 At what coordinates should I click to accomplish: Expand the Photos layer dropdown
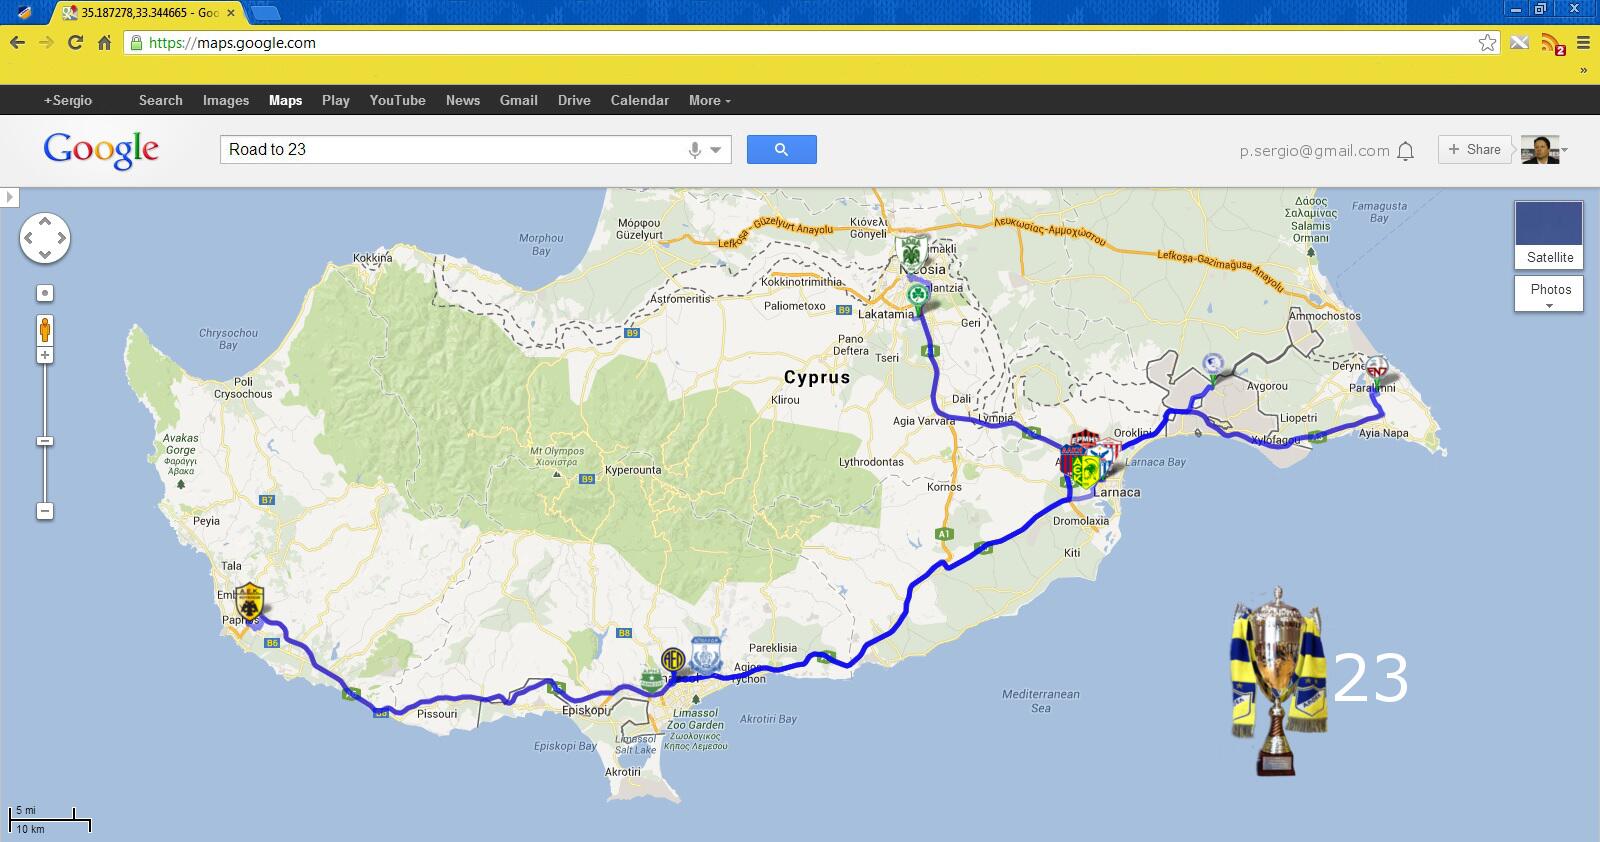1549,294
